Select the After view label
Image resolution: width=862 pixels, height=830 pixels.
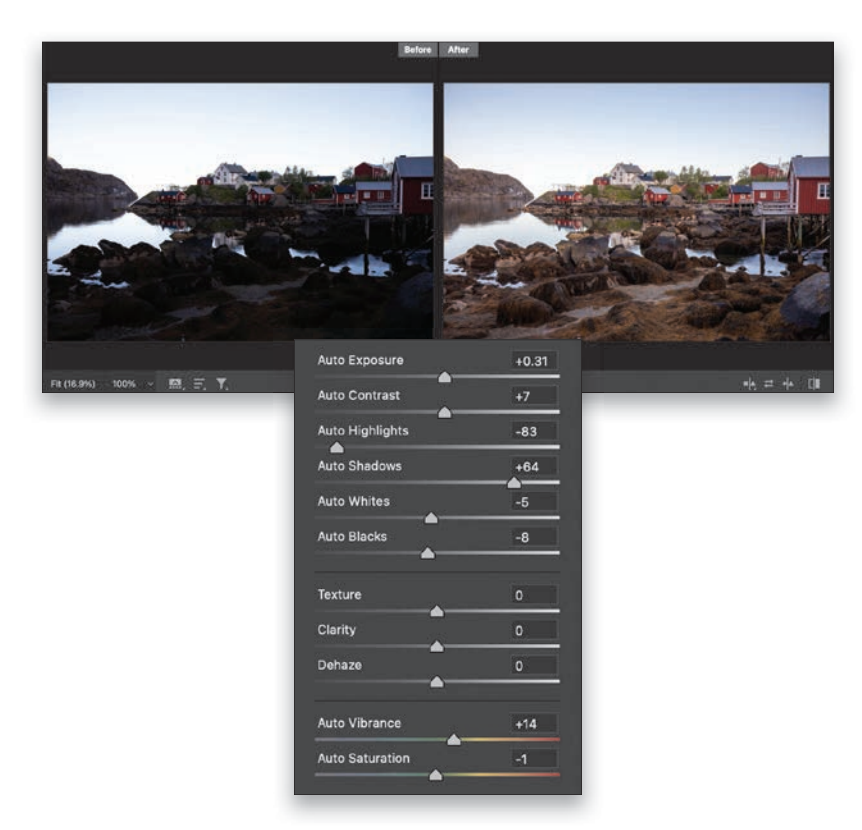pos(458,50)
